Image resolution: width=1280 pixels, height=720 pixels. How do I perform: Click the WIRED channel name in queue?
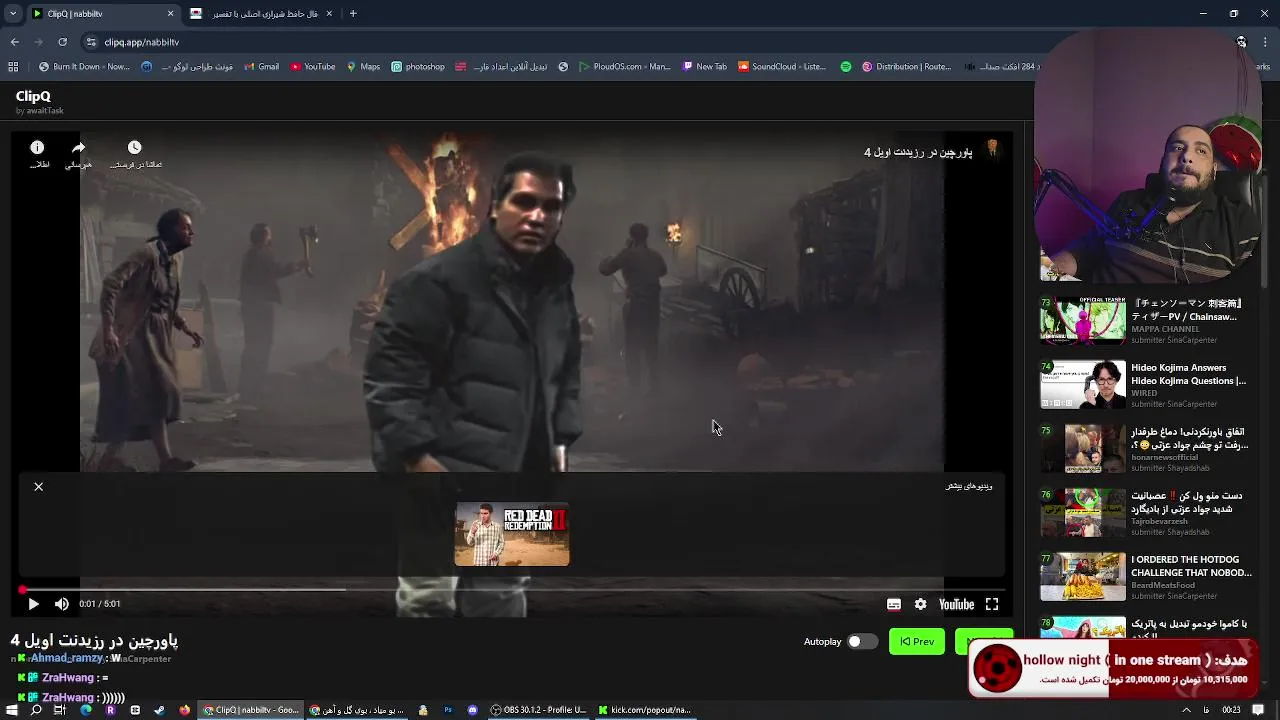click(x=1144, y=393)
